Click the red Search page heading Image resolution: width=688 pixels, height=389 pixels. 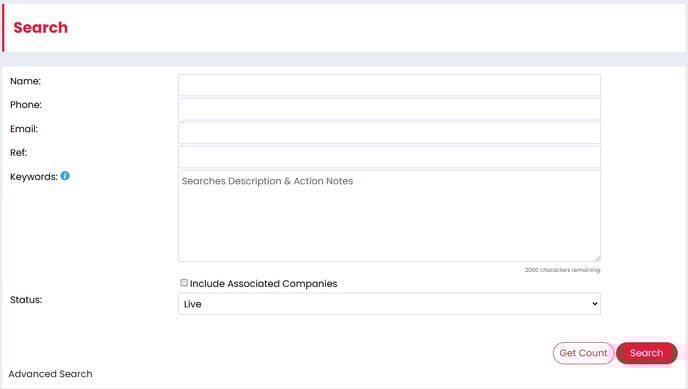tap(41, 28)
